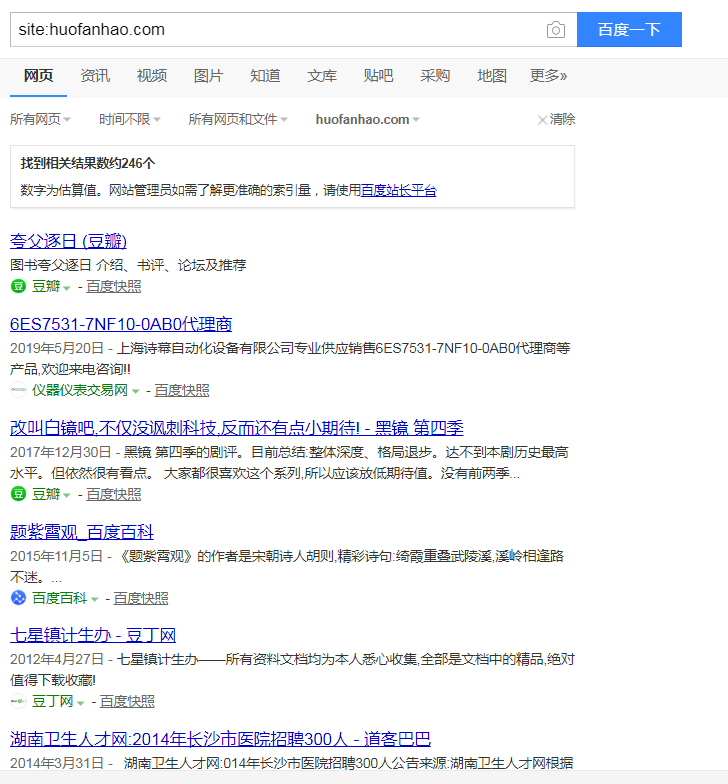This screenshot has width=728, height=784.
Task: Click the 清除 clear filters button
Action: pyautogui.click(x=556, y=120)
